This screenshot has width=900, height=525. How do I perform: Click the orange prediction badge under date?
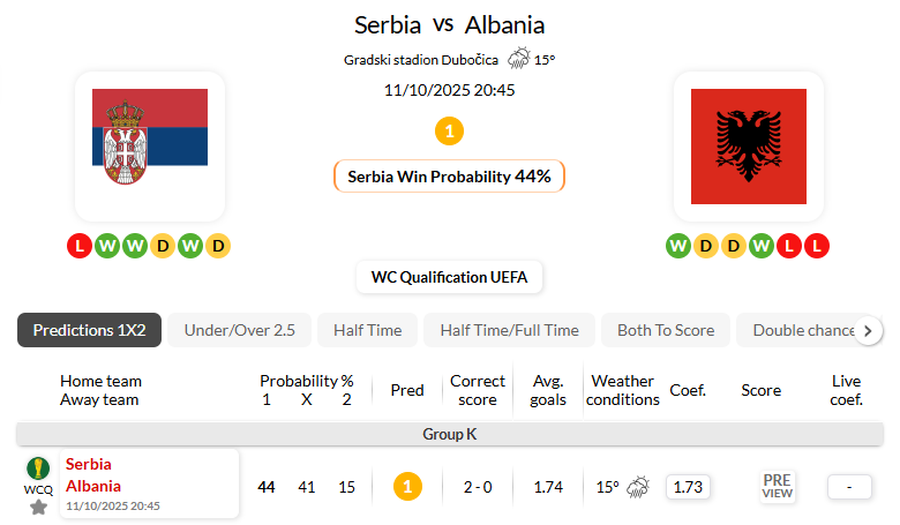449,131
